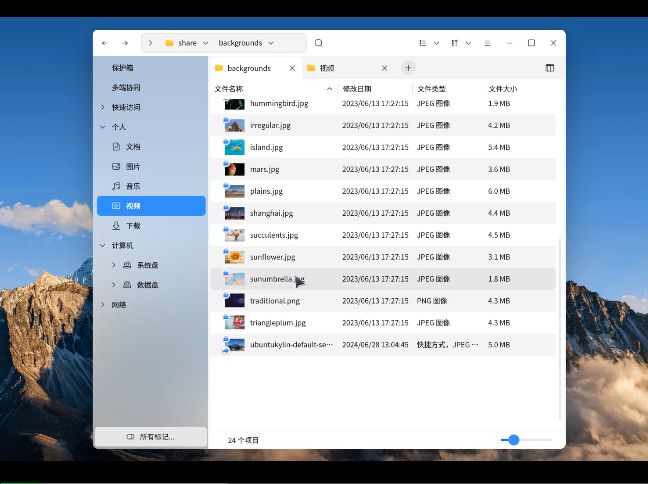
Task: Expand the share path dropdown
Action: pyautogui.click(x=206, y=43)
